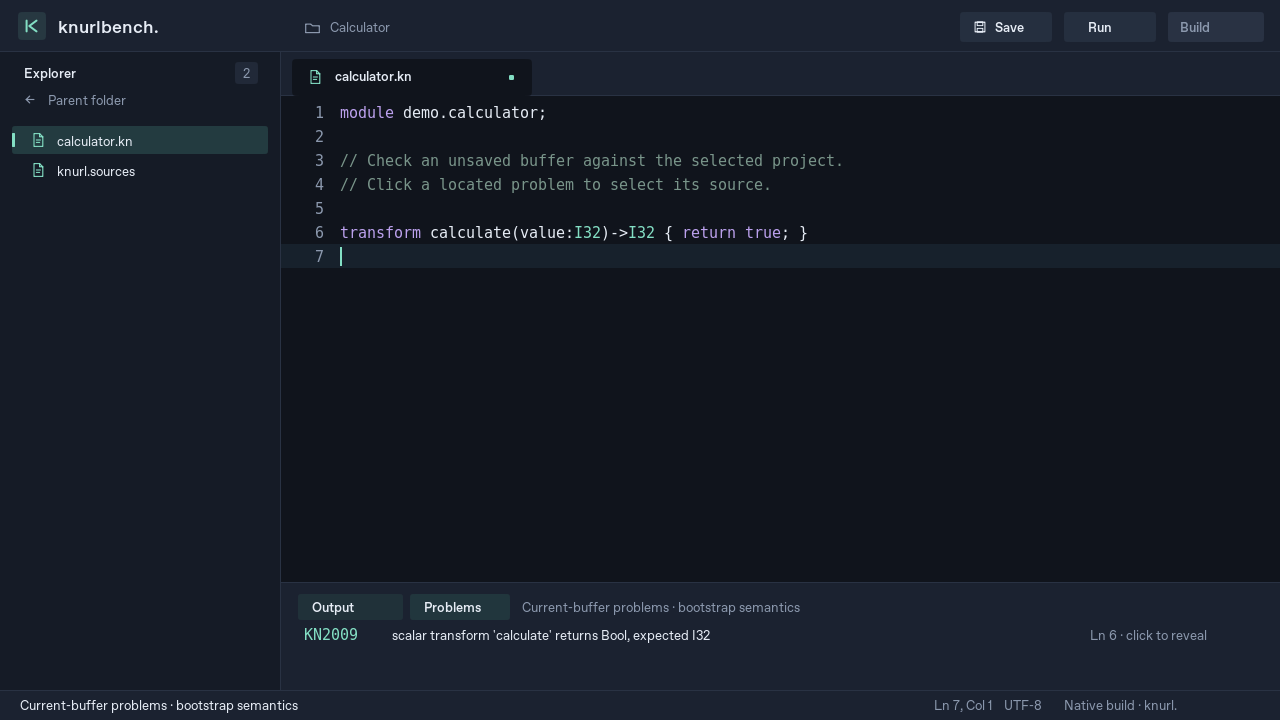Image resolution: width=1280 pixels, height=720 pixels.
Task: Click the comment starting 'Check an unsaved buffer'
Action: (592, 161)
